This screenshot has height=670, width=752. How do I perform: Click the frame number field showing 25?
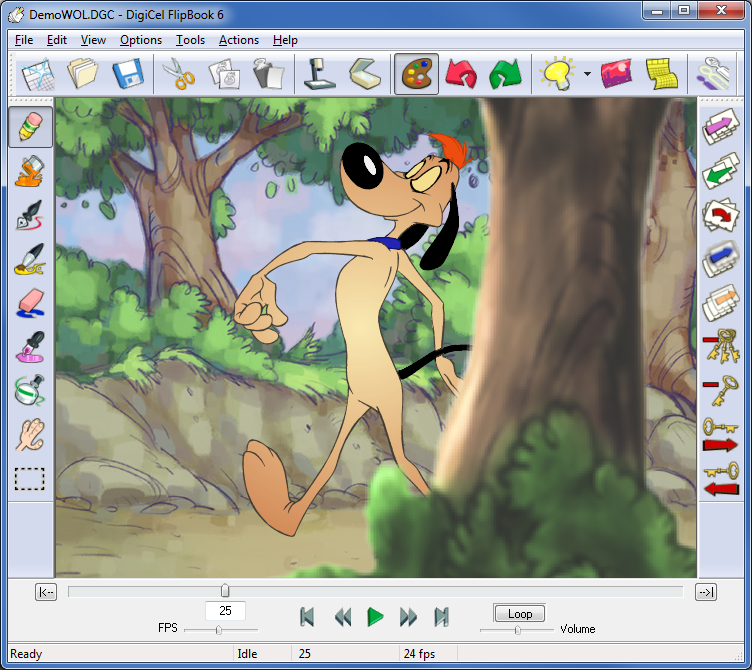coord(225,611)
